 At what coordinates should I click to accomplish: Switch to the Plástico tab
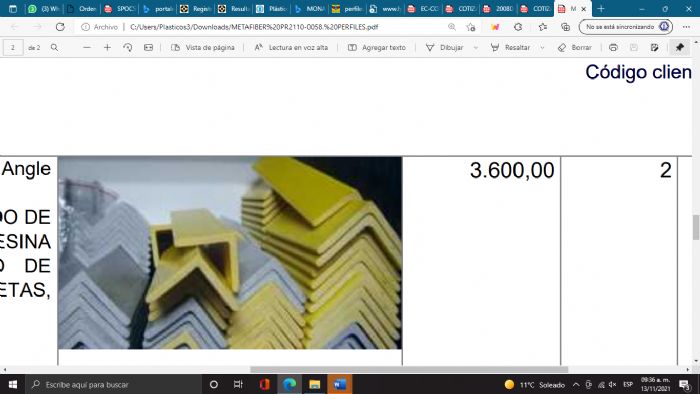pyautogui.click(x=271, y=8)
